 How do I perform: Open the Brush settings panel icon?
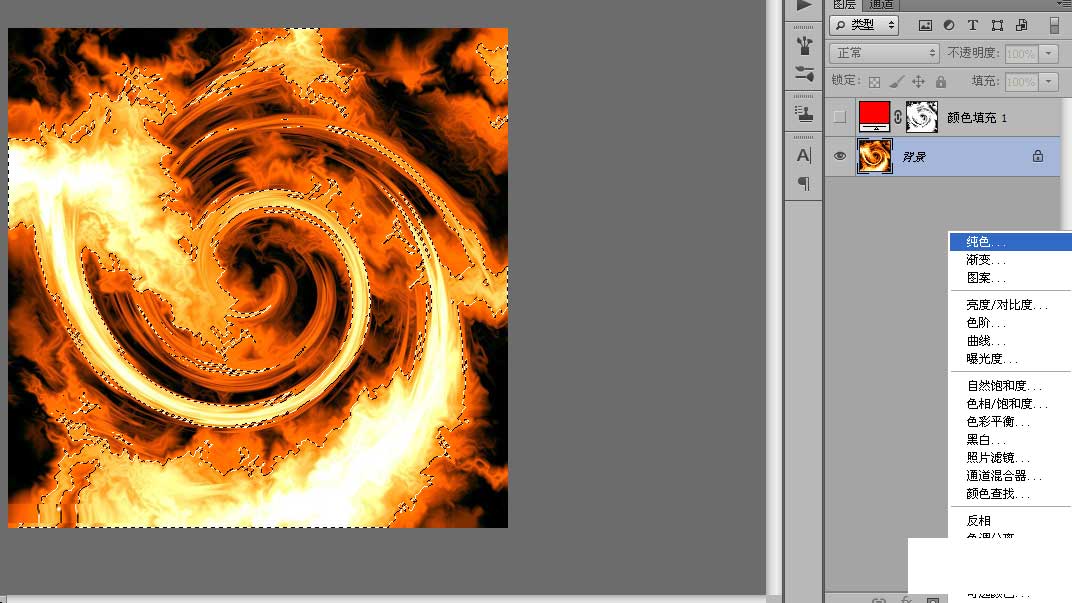click(805, 73)
